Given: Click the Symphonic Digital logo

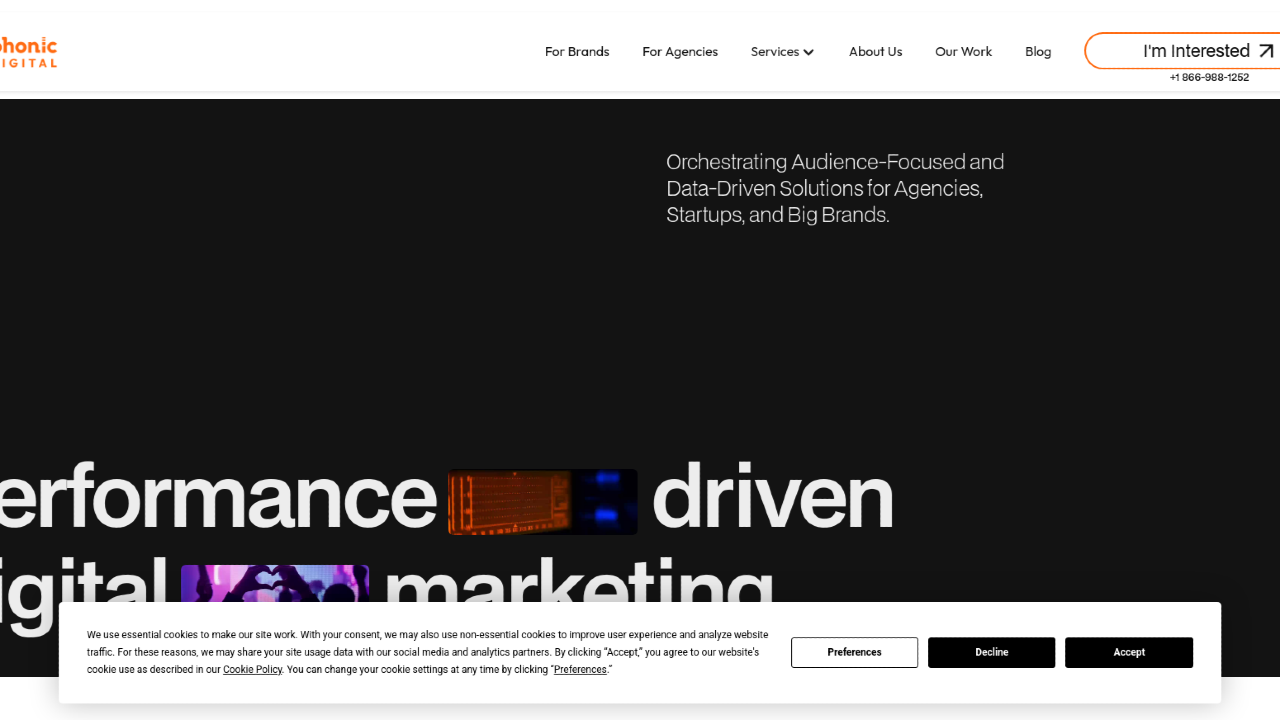Looking at the screenshot, I should (x=28, y=51).
